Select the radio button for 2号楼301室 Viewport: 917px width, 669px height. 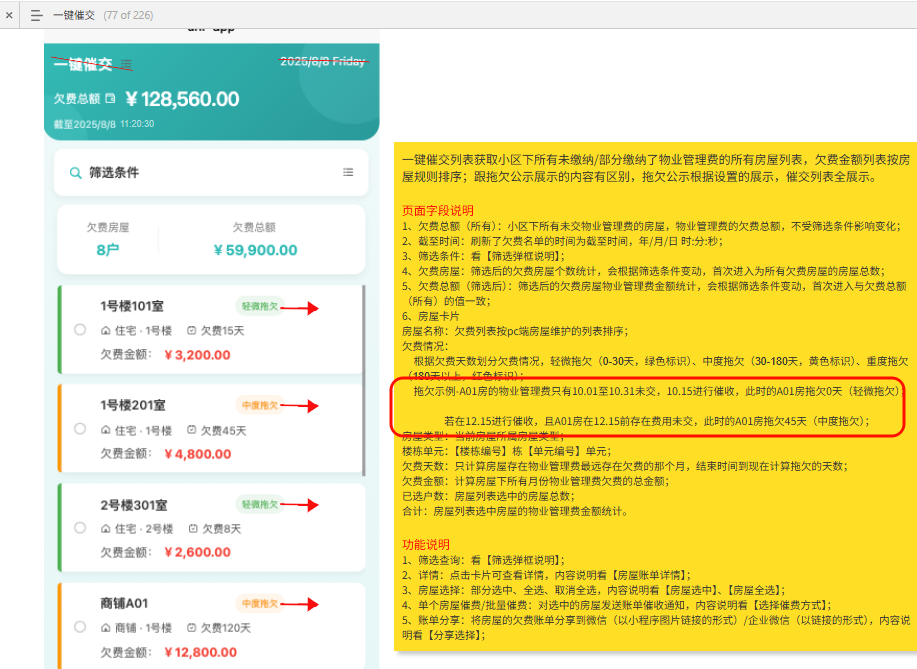pyautogui.click(x=80, y=528)
